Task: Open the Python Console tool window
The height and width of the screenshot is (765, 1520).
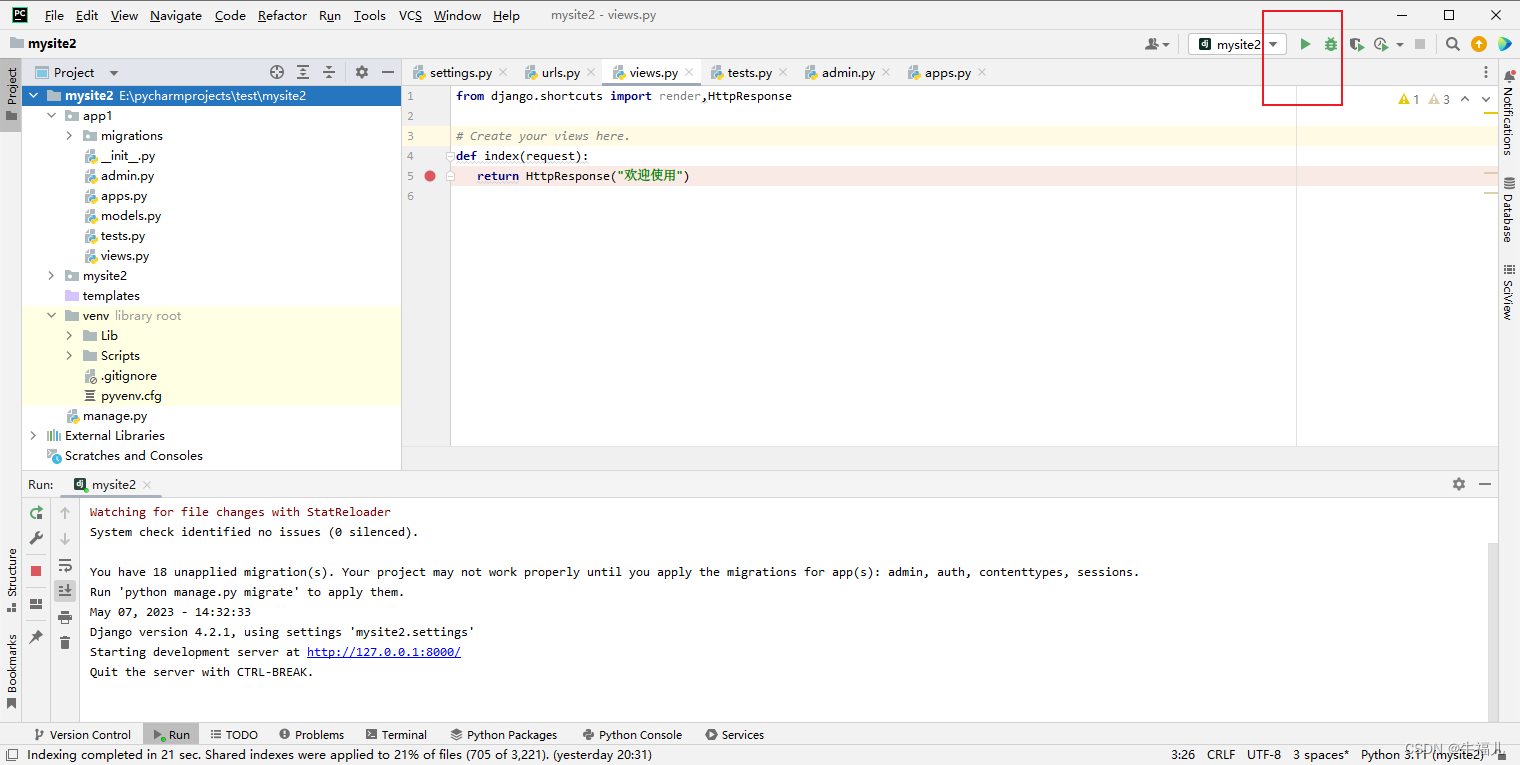Action: [x=632, y=734]
